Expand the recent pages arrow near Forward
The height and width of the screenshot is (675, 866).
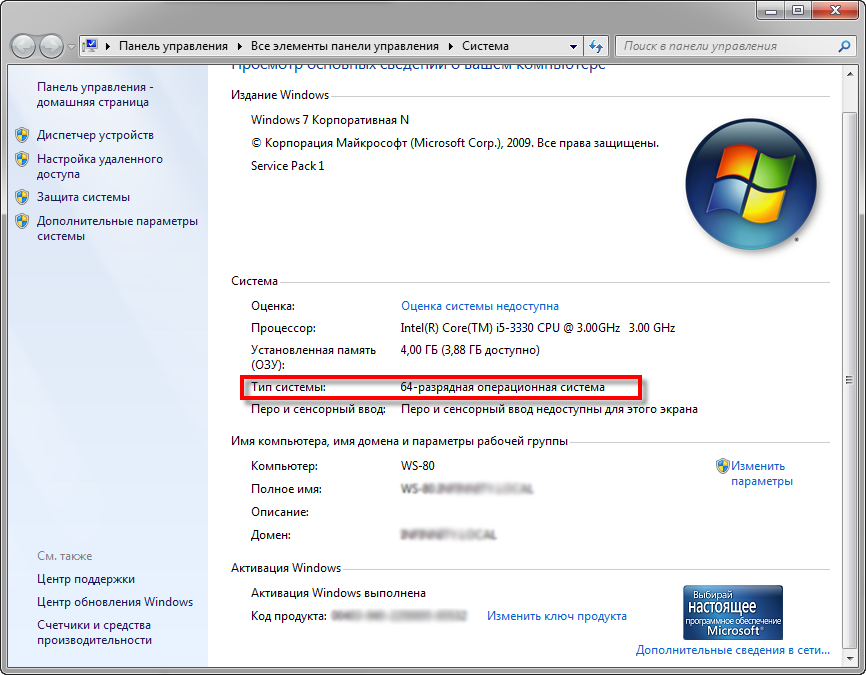[x=71, y=47]
